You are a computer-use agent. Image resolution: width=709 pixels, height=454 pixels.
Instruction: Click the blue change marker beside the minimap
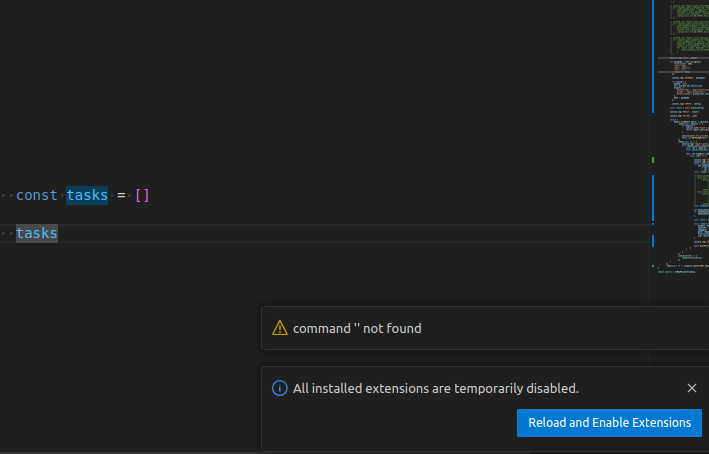(653, 60)
